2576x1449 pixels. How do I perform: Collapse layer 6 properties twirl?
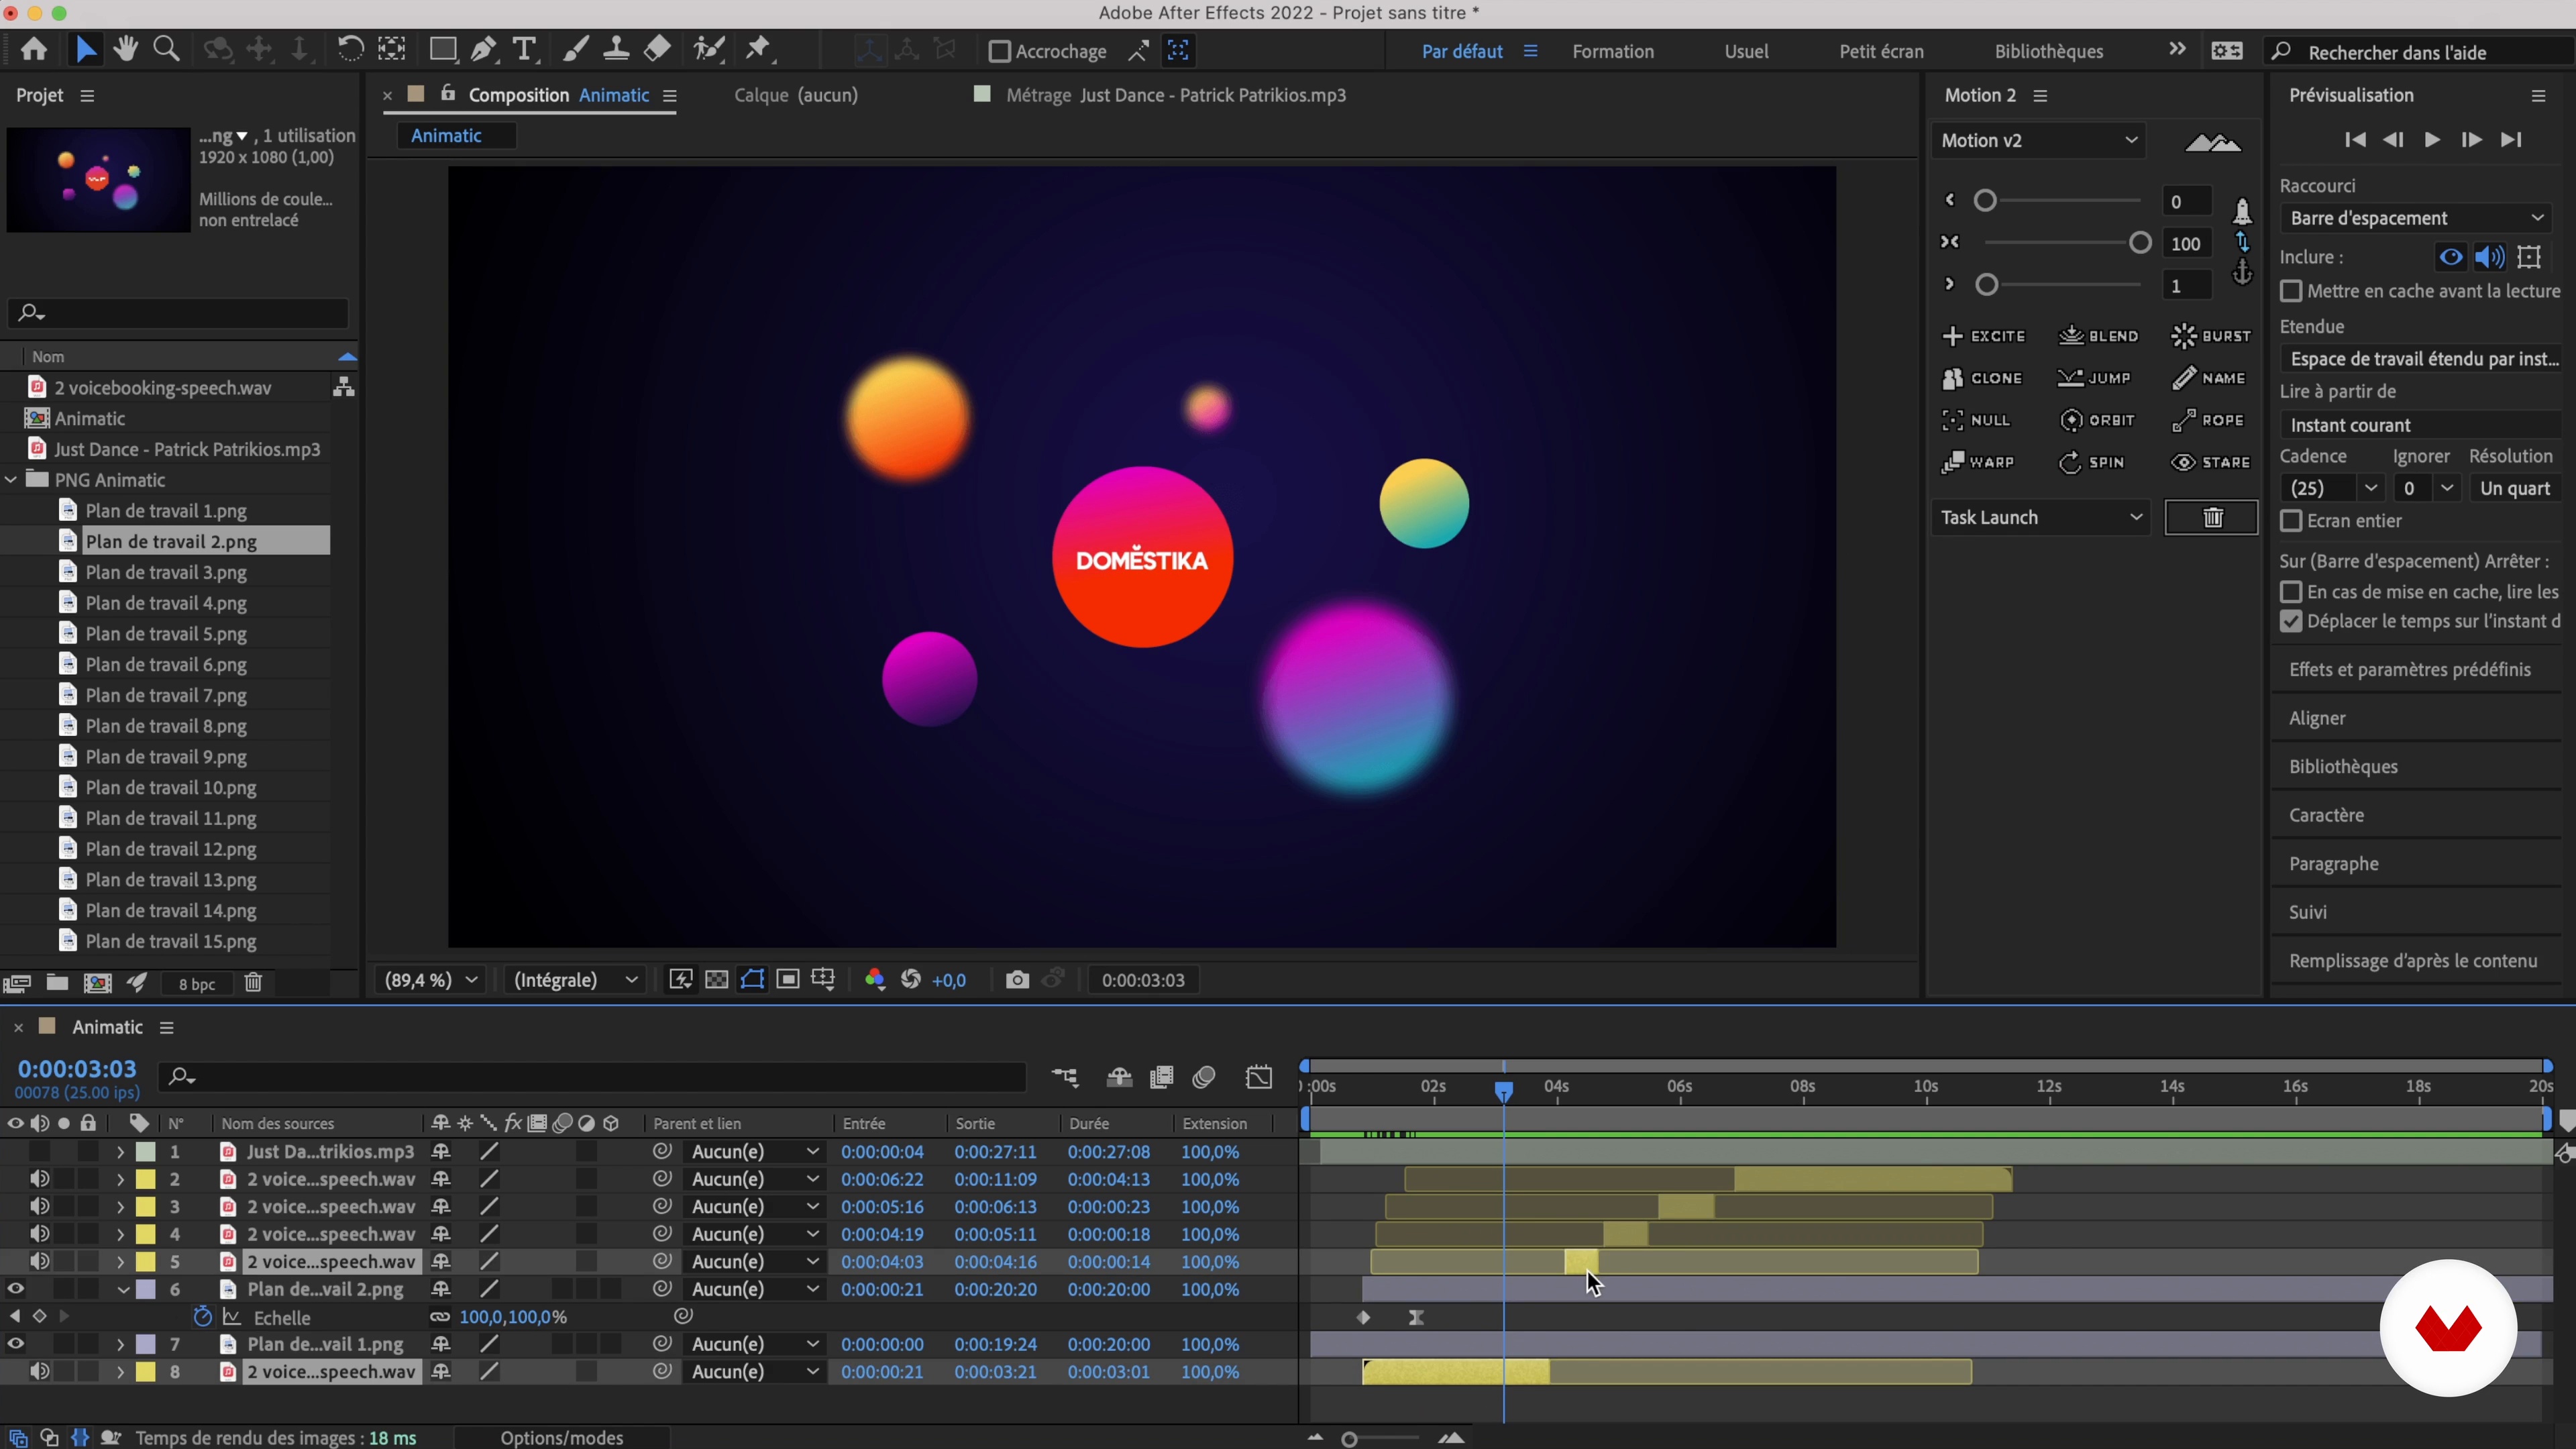(x=122, y=1289)
